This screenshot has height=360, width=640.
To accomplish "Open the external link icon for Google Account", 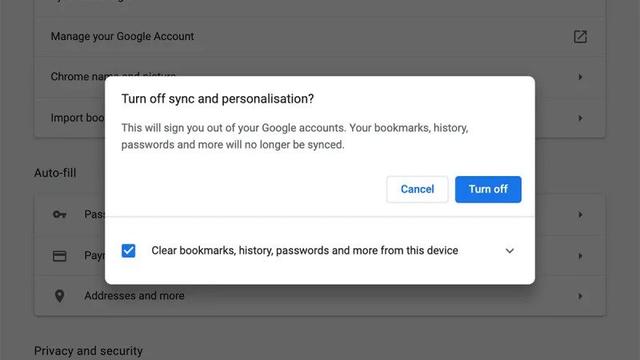I will (x=580, y=37).
